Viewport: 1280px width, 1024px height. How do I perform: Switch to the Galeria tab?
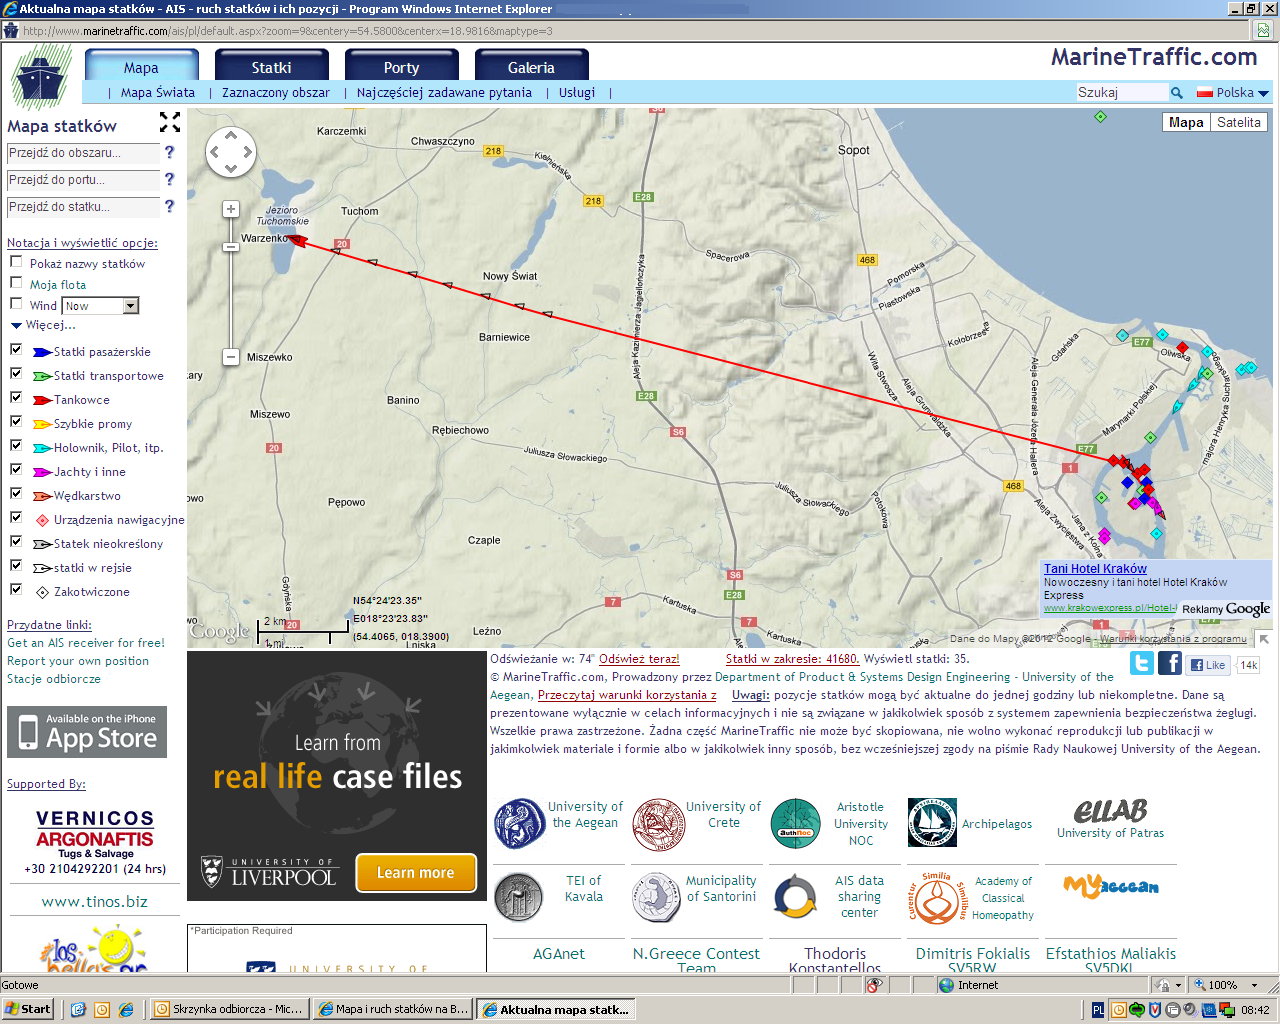pyautogui.click(x=531, y=66)
